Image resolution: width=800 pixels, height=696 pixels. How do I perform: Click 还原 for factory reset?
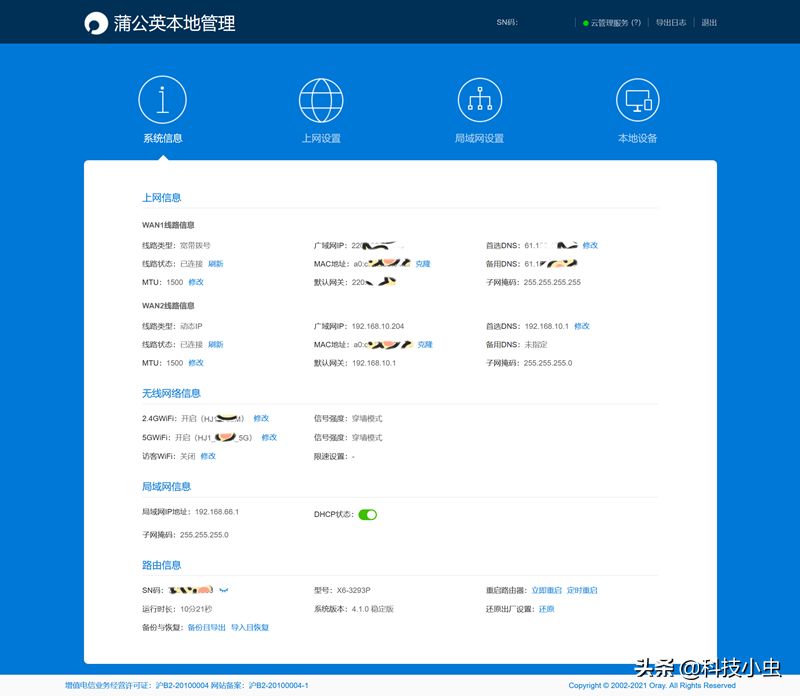coord(546,609)
